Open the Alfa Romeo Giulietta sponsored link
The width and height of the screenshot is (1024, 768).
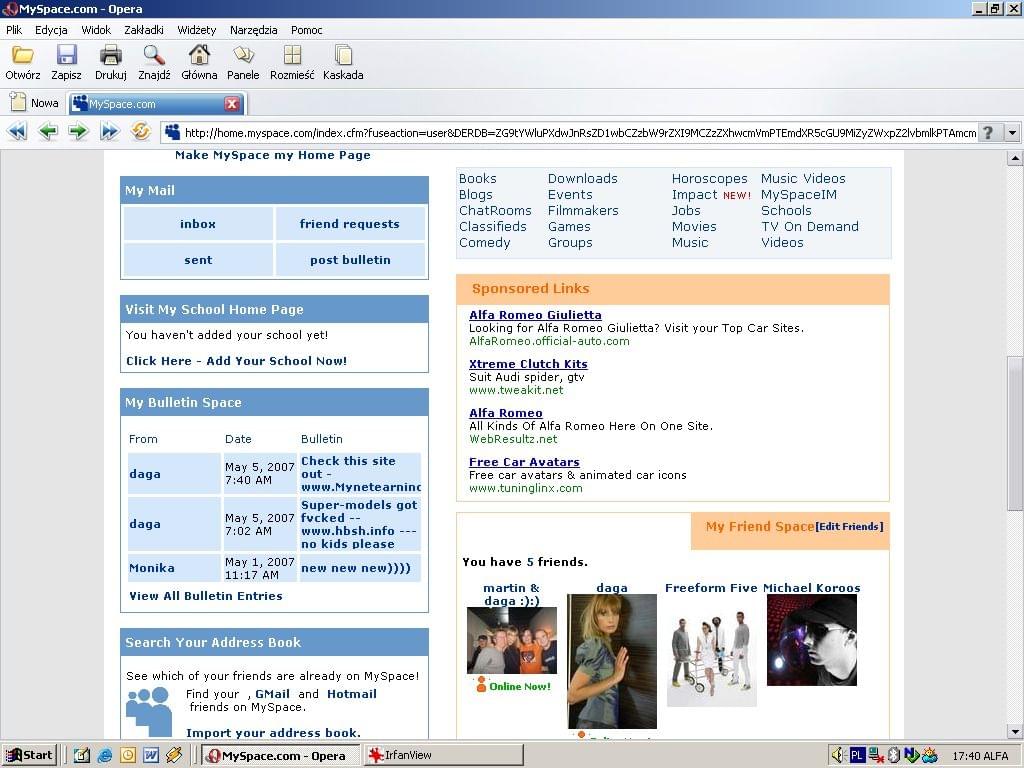(535, 315)
